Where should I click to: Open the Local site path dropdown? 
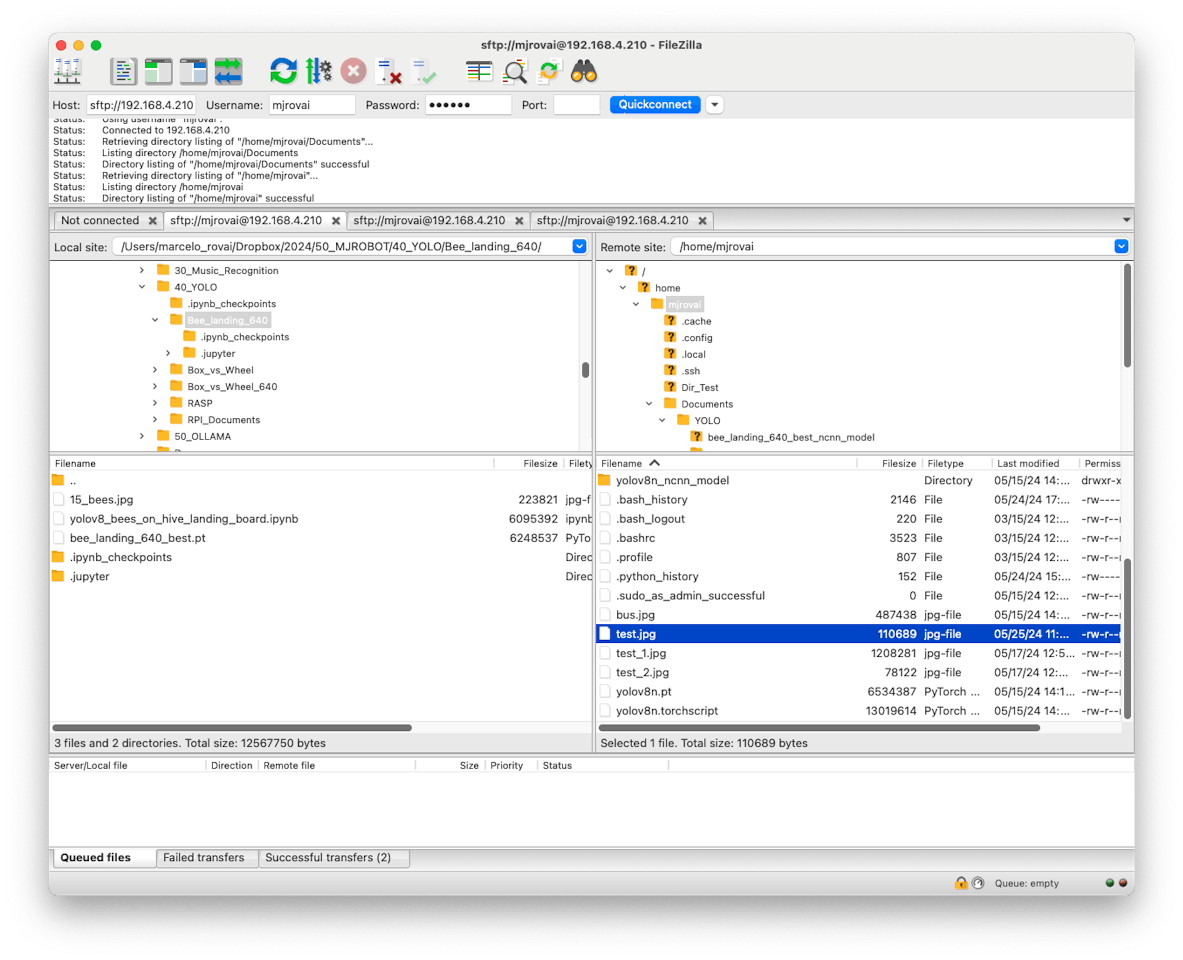(579, 247)
